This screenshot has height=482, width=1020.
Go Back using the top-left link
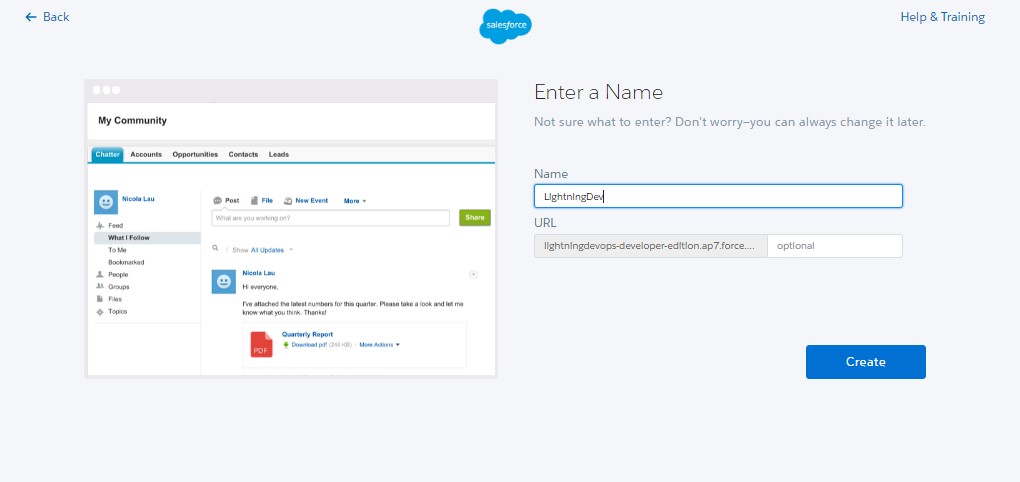tap(47, 17)
